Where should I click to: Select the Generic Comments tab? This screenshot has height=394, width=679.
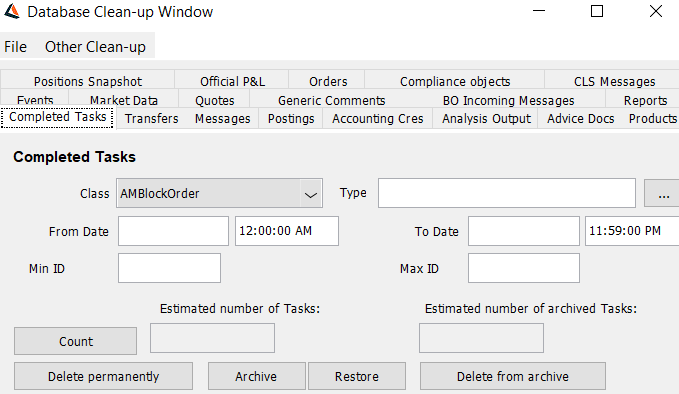pyautogui.click(x=332, y=100)
